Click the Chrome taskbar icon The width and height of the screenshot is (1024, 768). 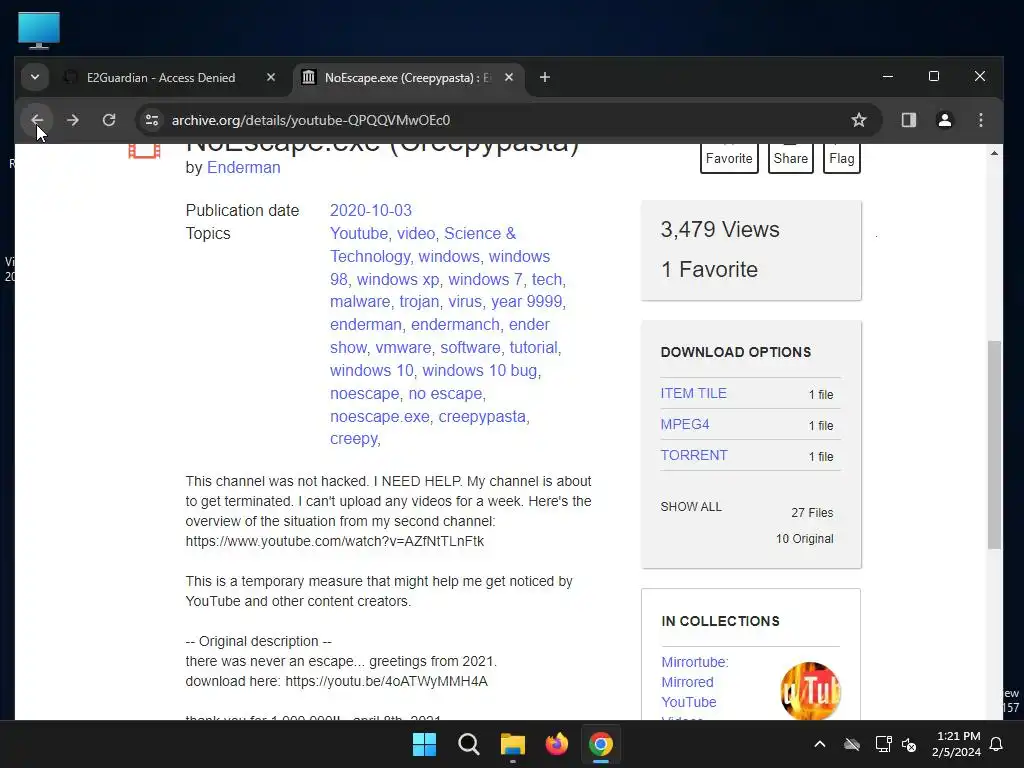[x=600, y=744]
